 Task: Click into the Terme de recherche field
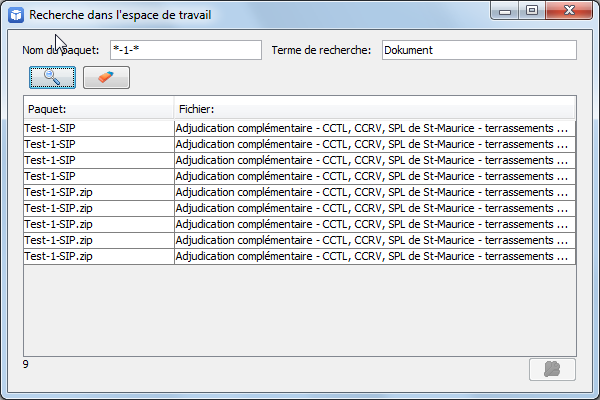[x=479, y=50]
